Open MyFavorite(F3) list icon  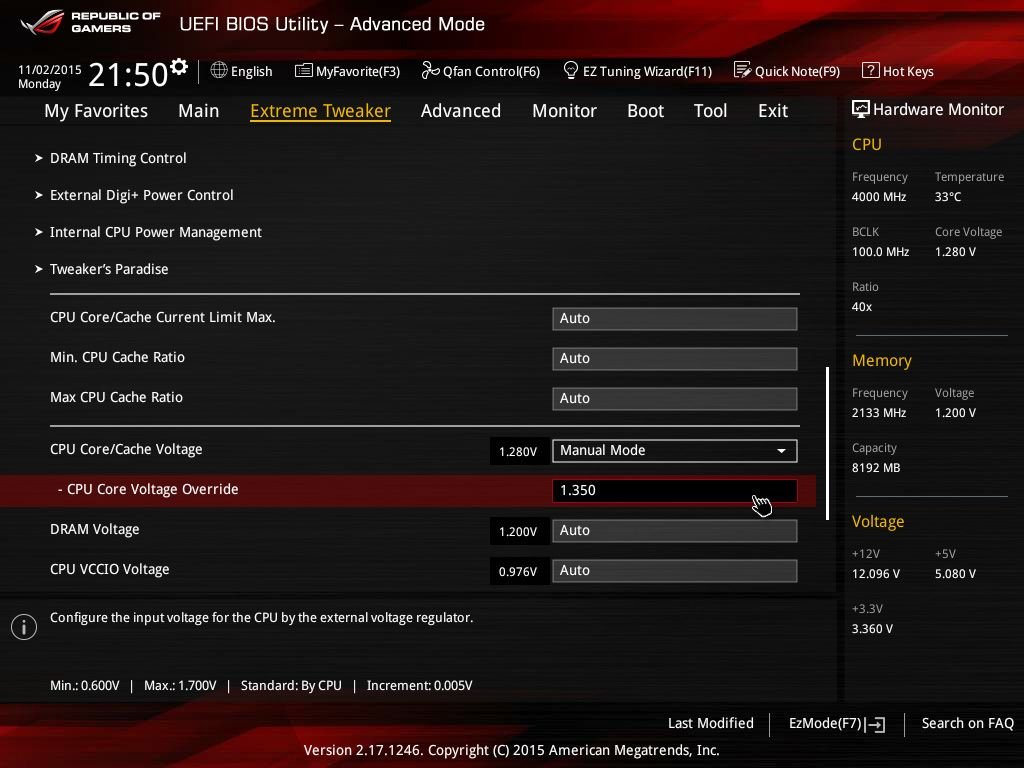click(x=304, y=71)
